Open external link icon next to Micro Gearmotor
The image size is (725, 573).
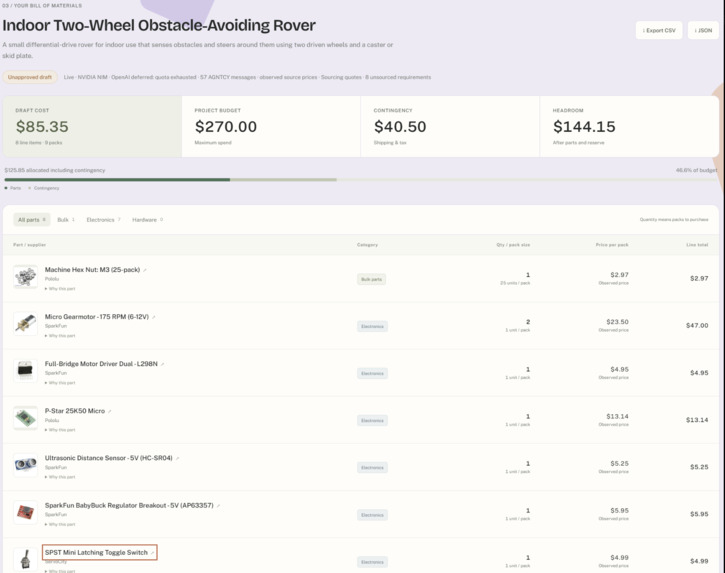(x=154, y=317)
